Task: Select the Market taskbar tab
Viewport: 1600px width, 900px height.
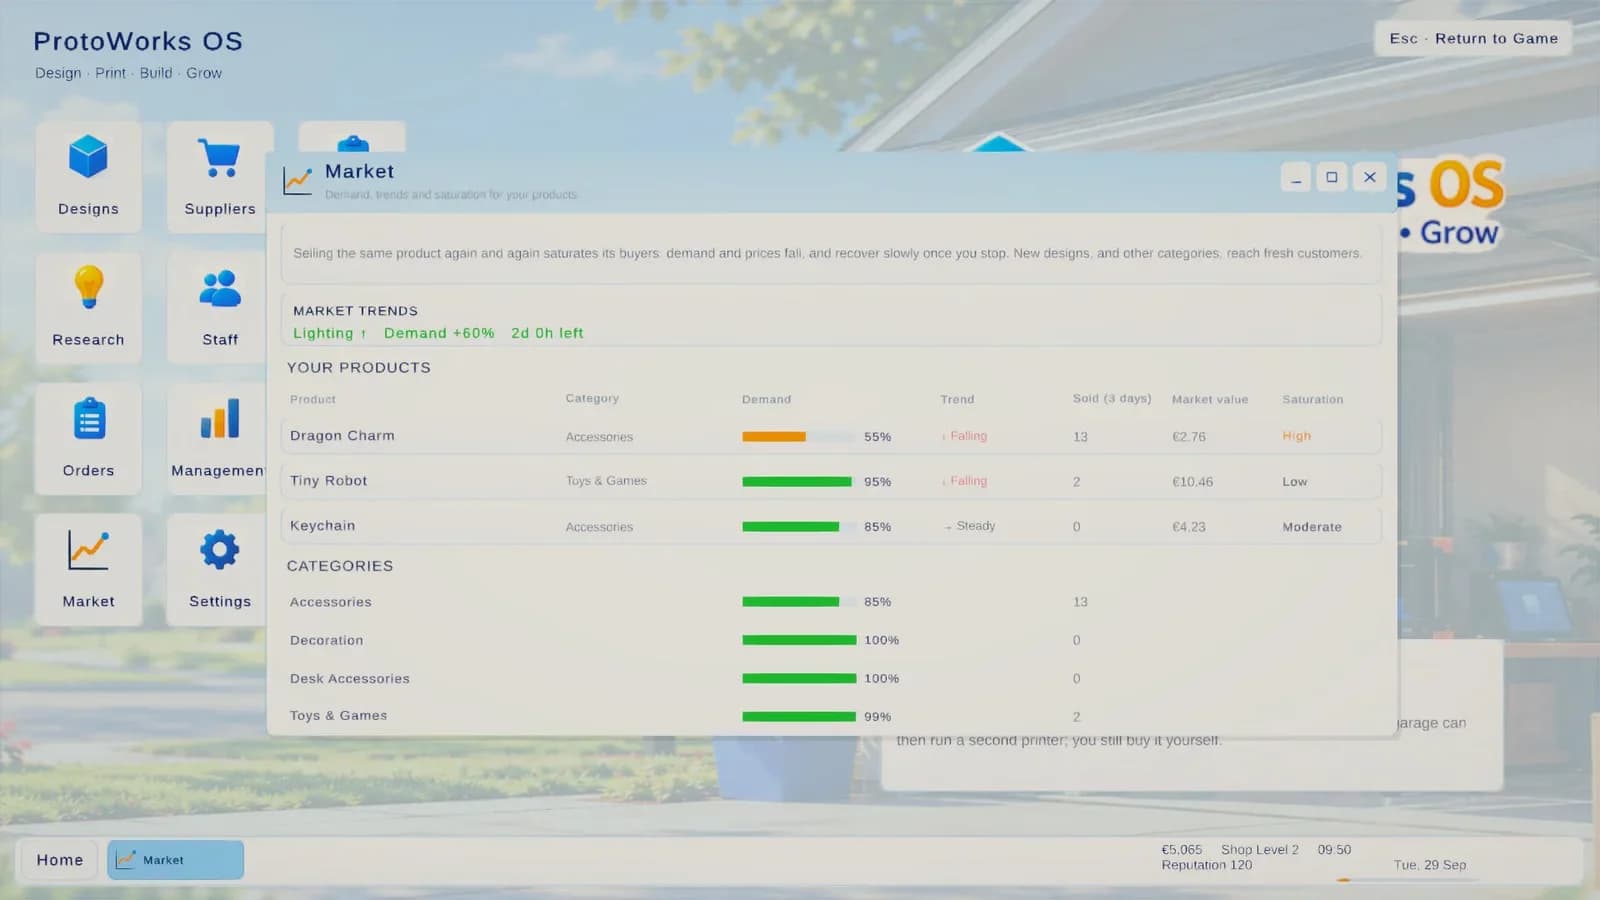Action: point(176,860)
